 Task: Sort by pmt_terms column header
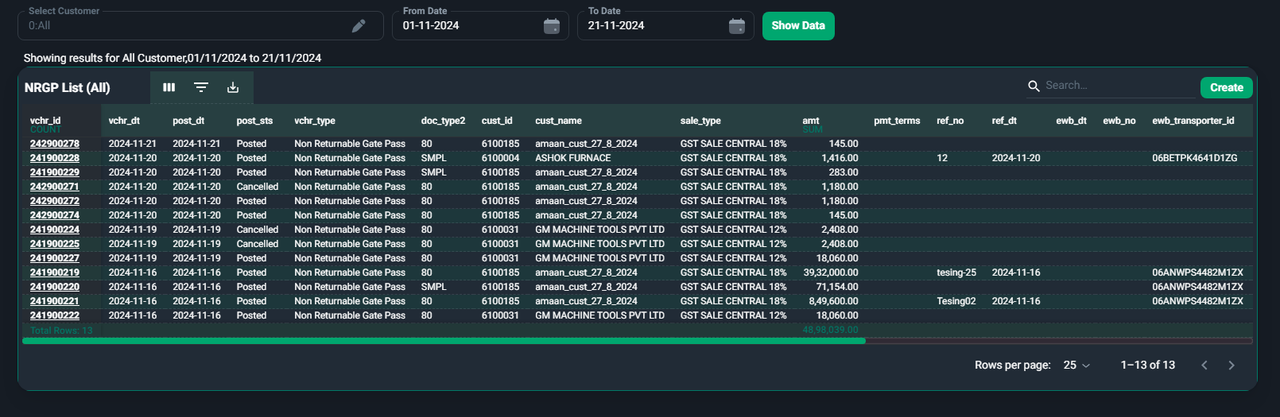(897, 121)
